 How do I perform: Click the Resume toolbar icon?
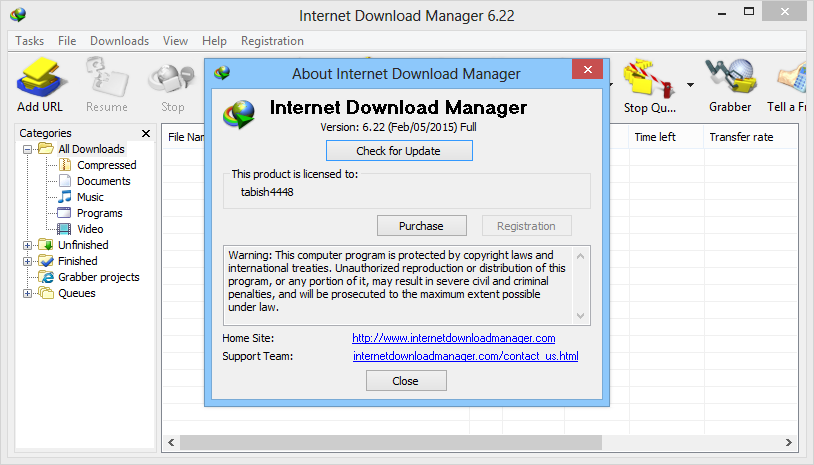(x=107, y=85)
